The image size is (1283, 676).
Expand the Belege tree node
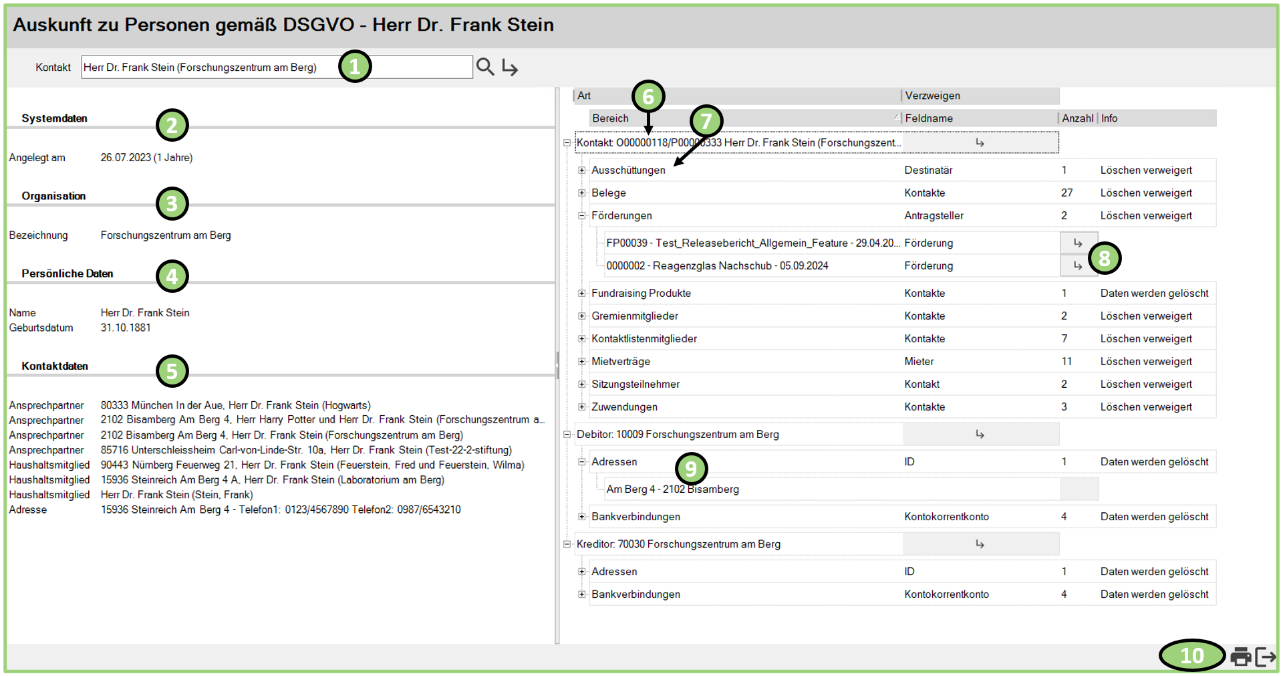(x=582, y=193)
